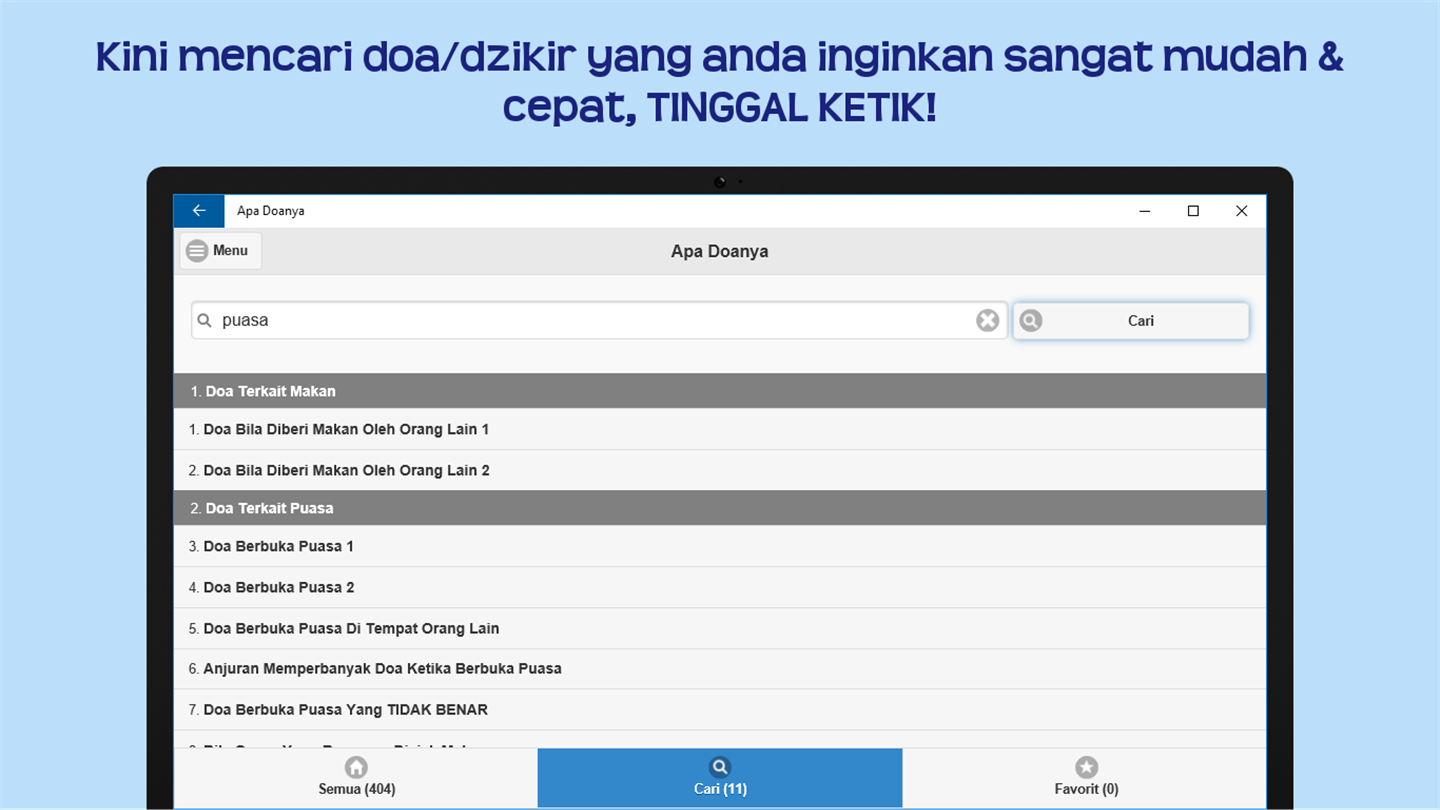Viewport: 1440px width, 810px height.
Task: Open 'Doa Bila Diberi Makan Oleh Orang Lain 1'
Action: coord(720,429)
